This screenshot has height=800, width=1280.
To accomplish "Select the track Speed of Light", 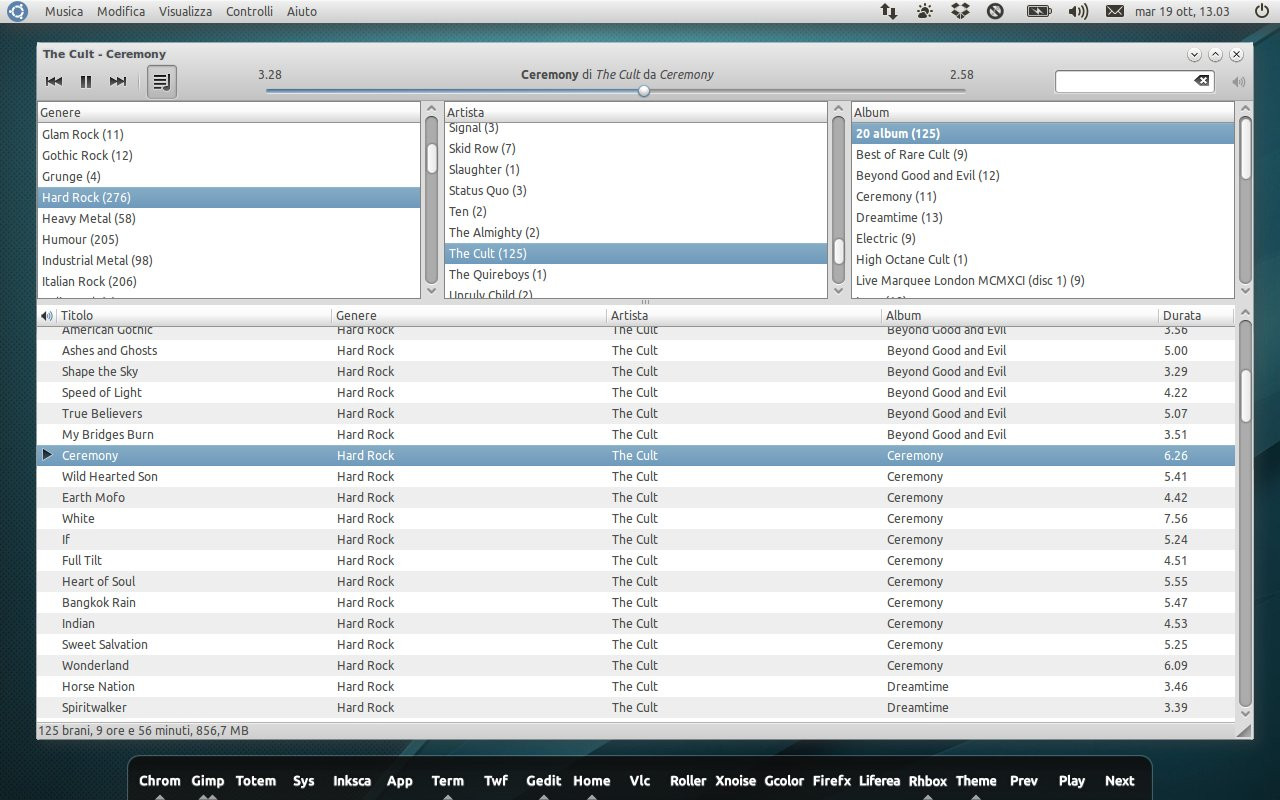I will coord(636,392).
